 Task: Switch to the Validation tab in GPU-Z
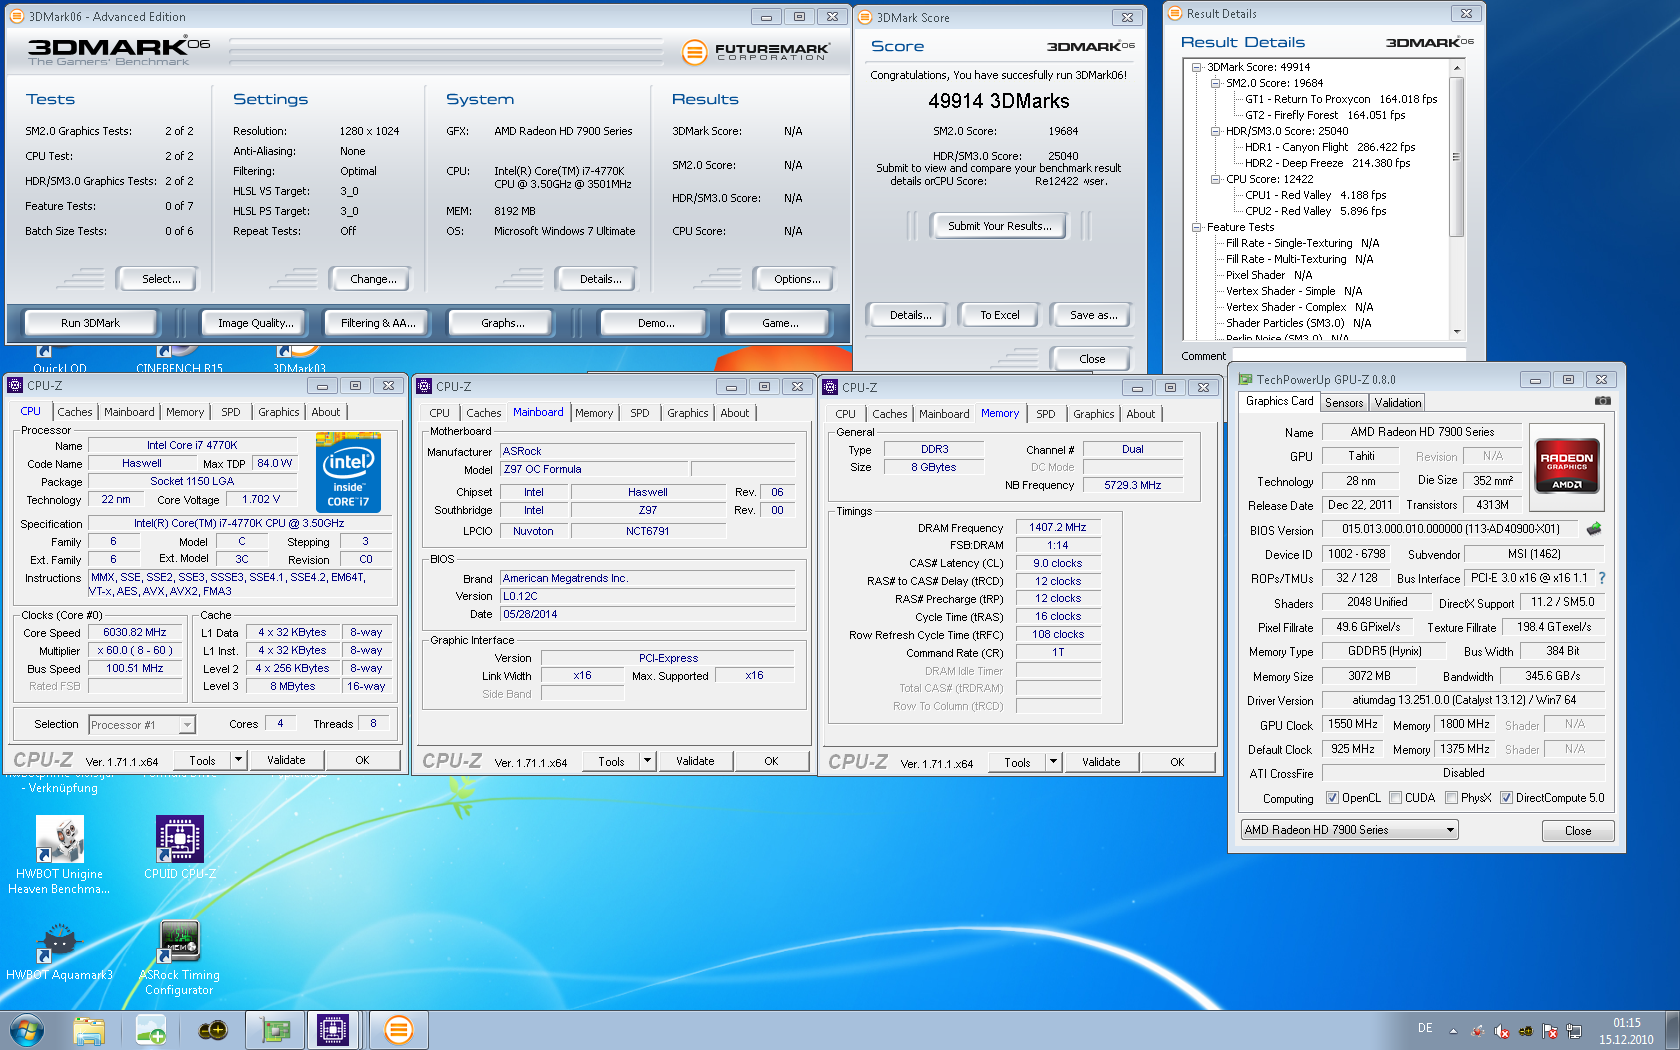coord(1398,403)
